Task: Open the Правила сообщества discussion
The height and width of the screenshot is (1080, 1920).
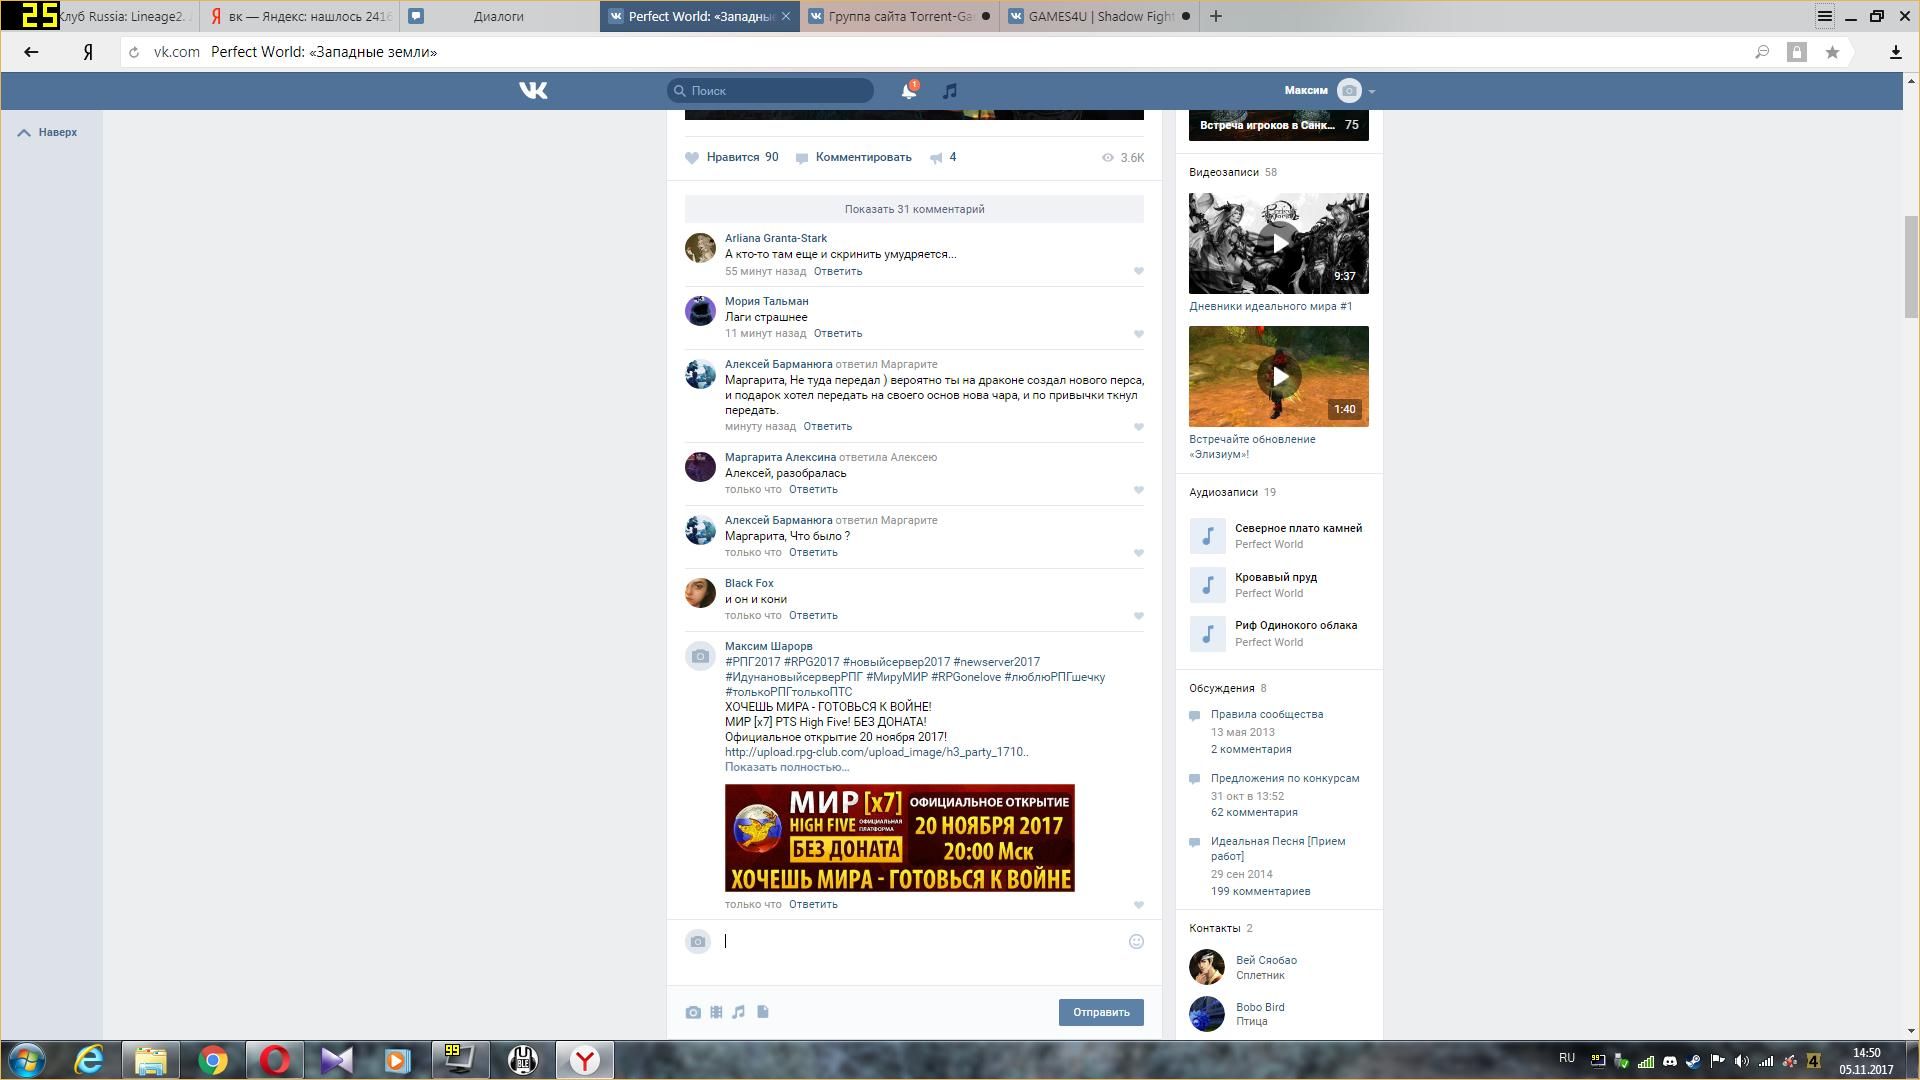Action: [1266, 715]
